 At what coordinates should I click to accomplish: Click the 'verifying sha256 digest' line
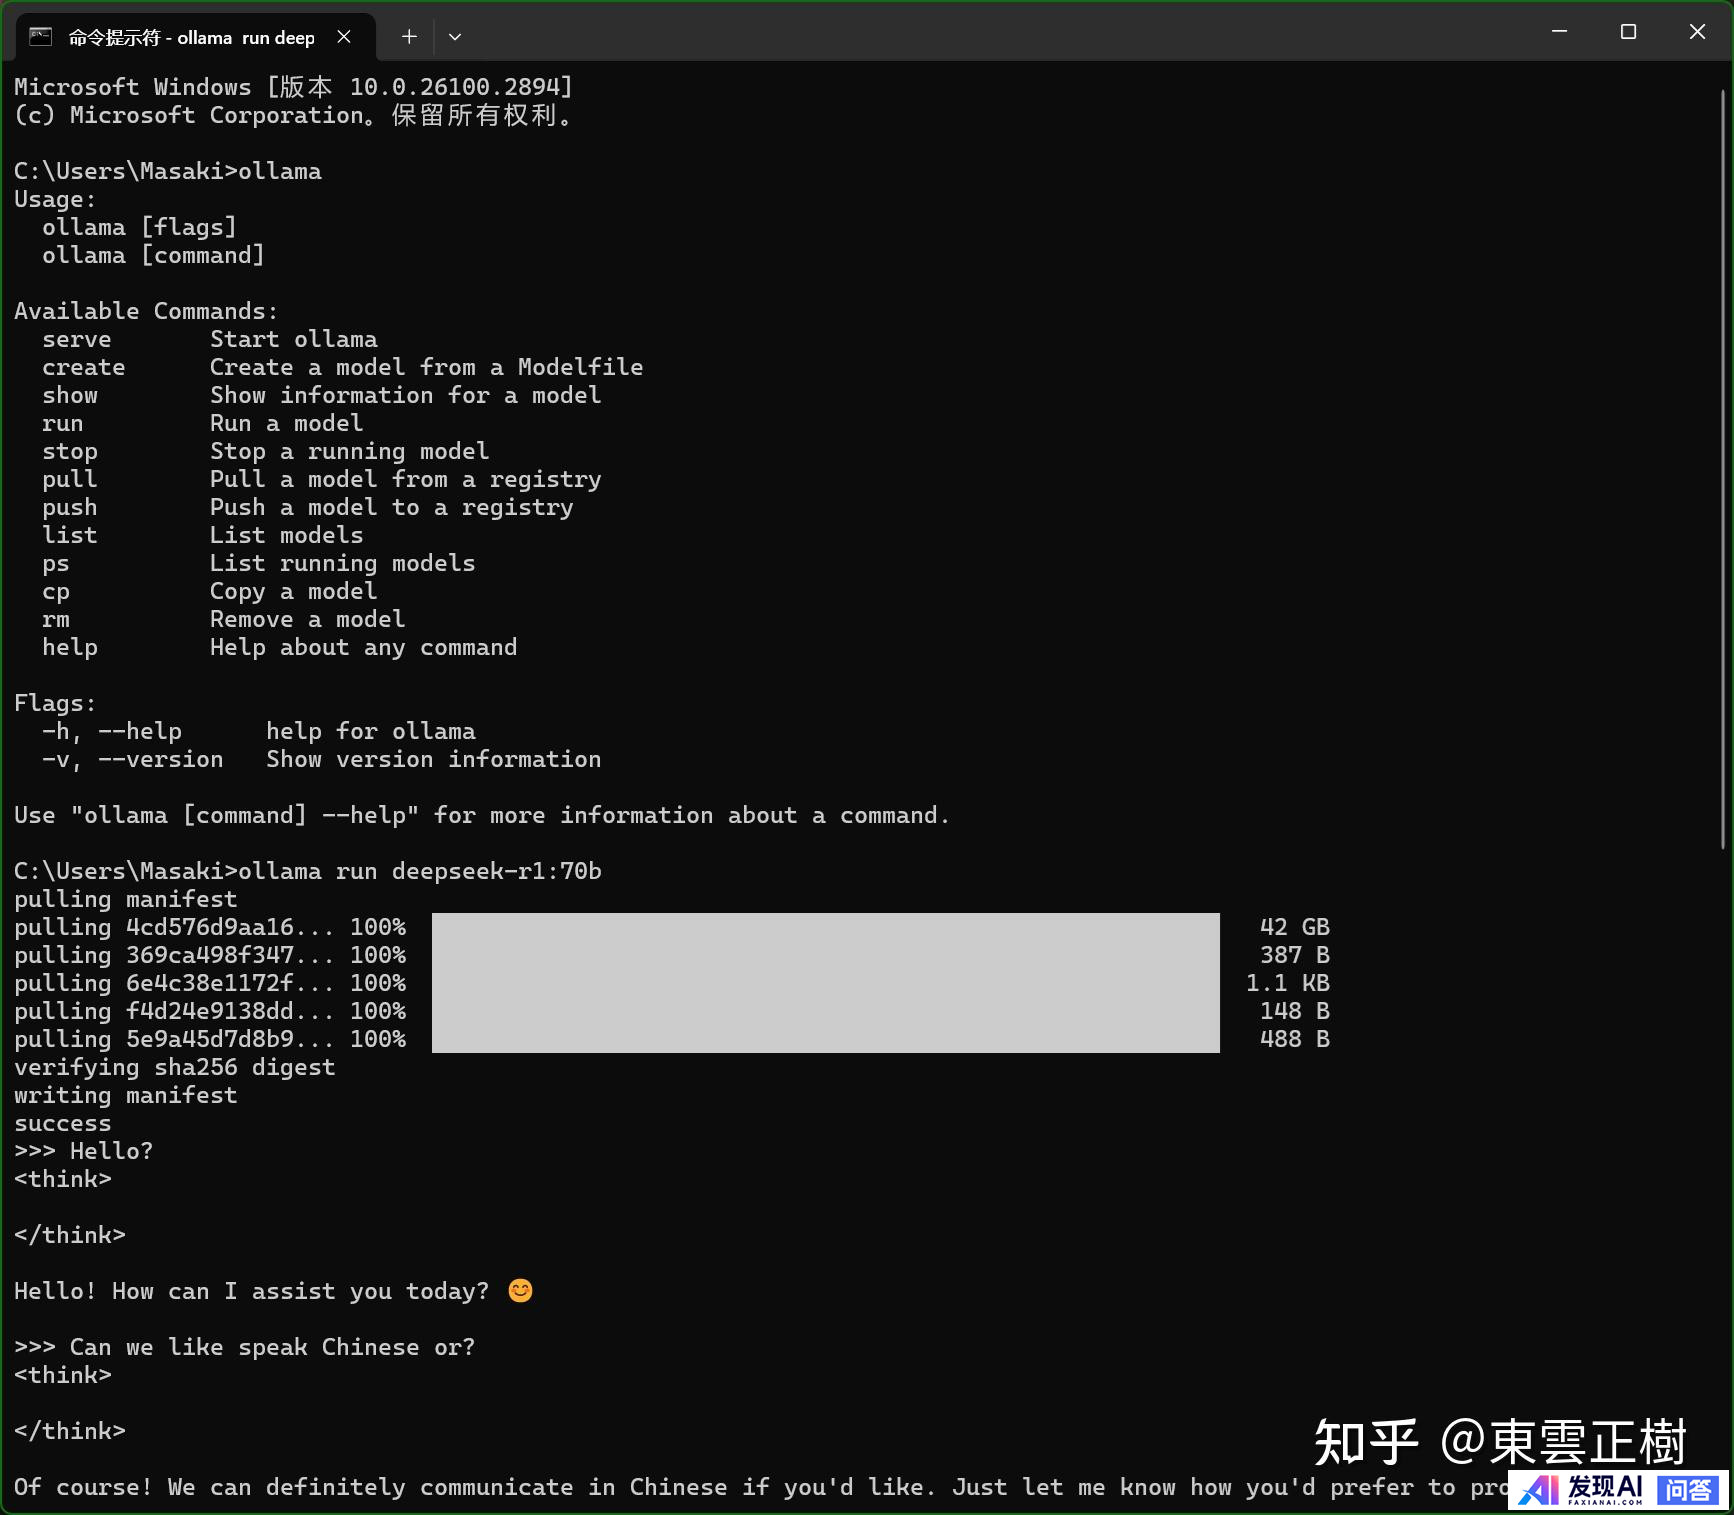[x=174, y=1068]
